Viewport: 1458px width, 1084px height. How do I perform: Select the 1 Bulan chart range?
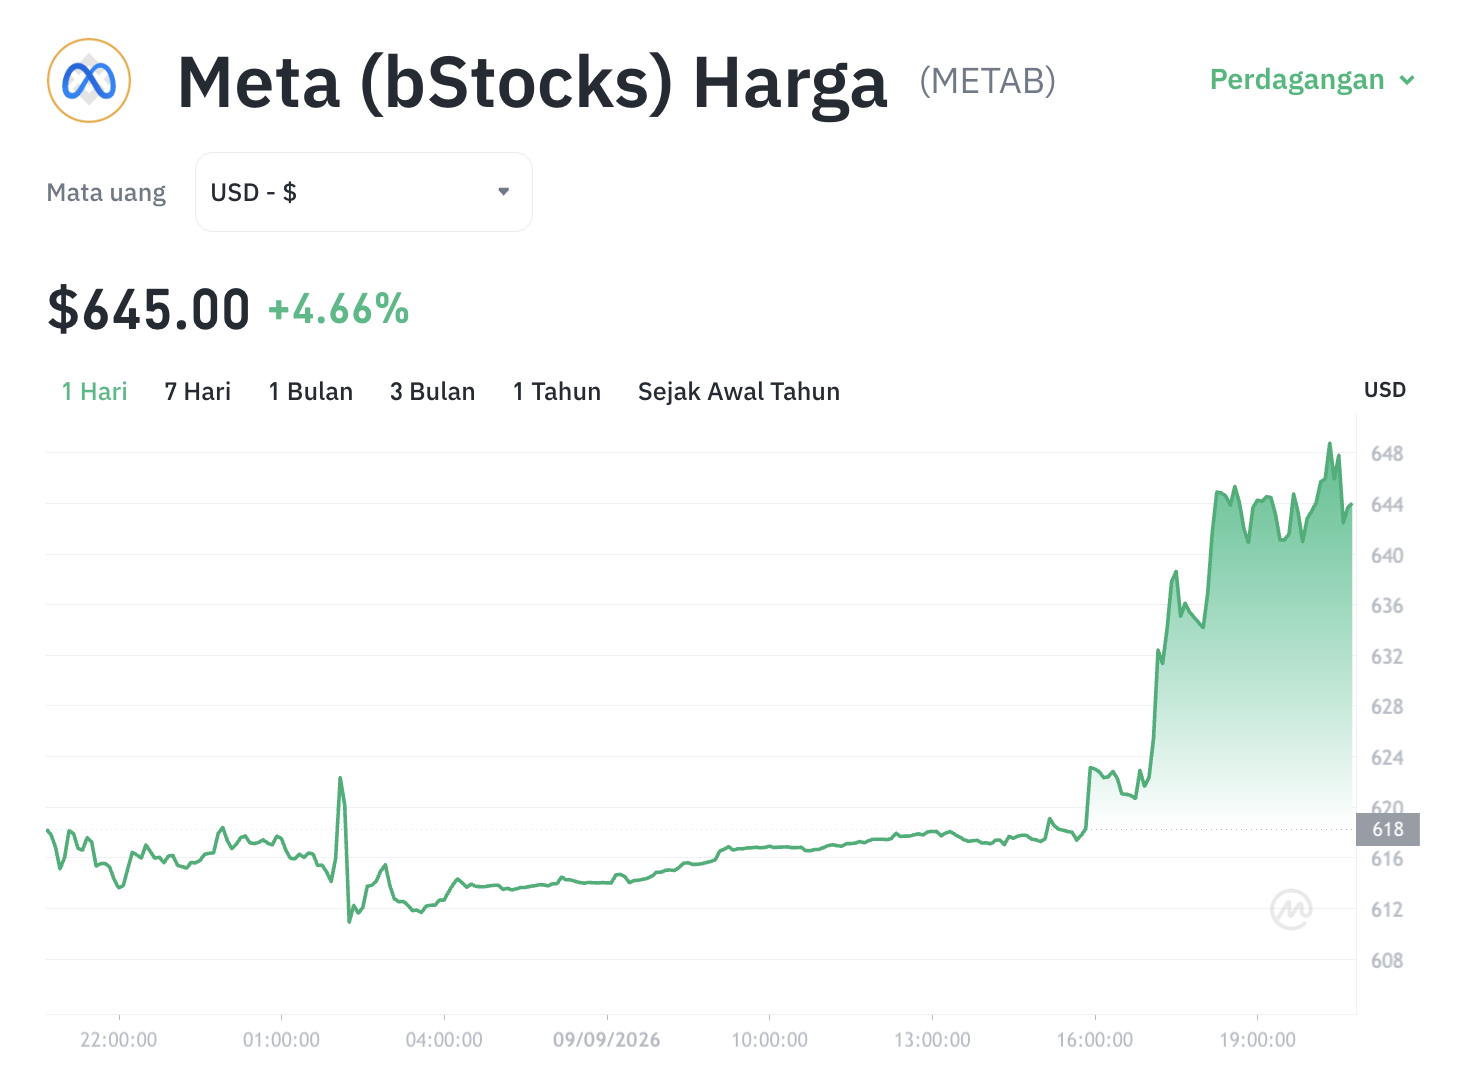coord(311,391)
